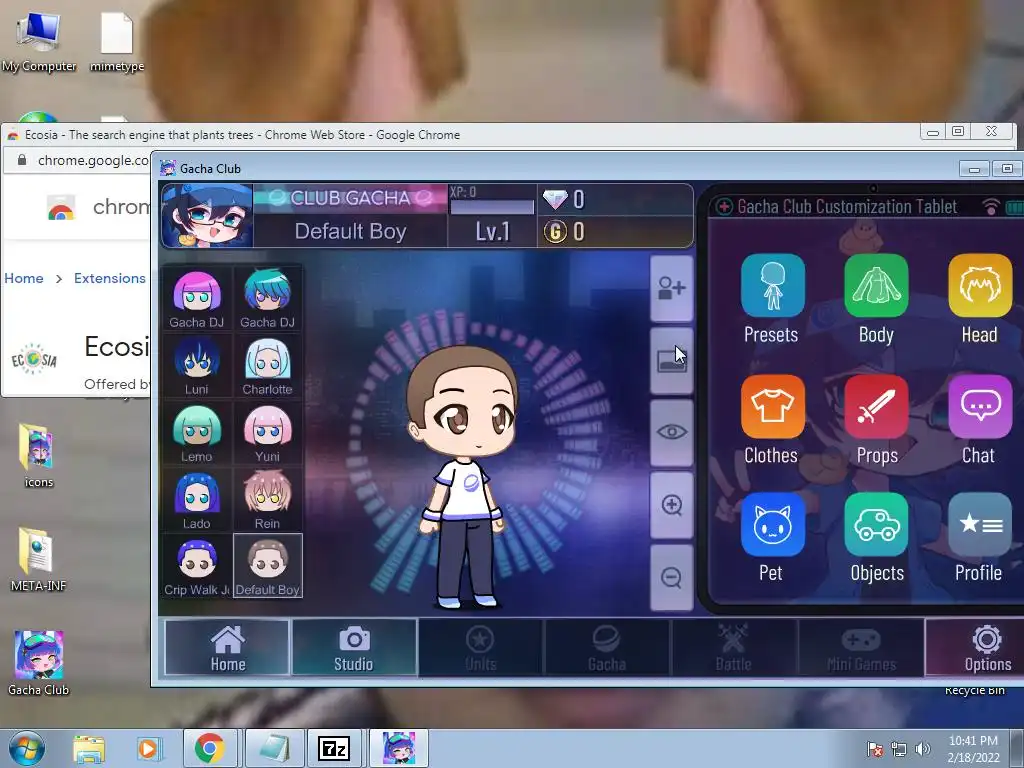Open the Profile star icon

(x=980, y=524)
